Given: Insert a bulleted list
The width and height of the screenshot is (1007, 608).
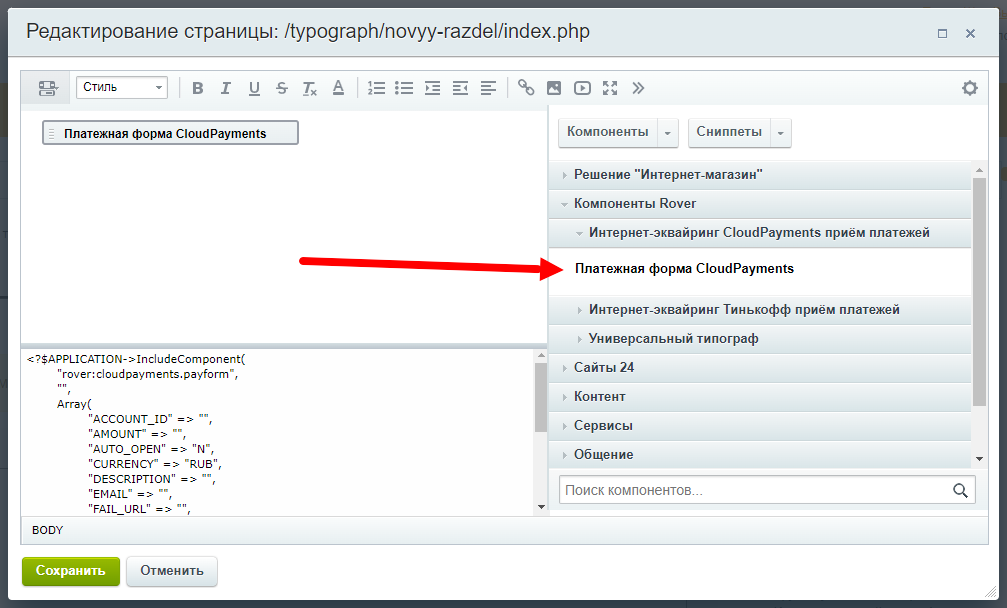Looking at the screenshot, I should coord(404,88).
